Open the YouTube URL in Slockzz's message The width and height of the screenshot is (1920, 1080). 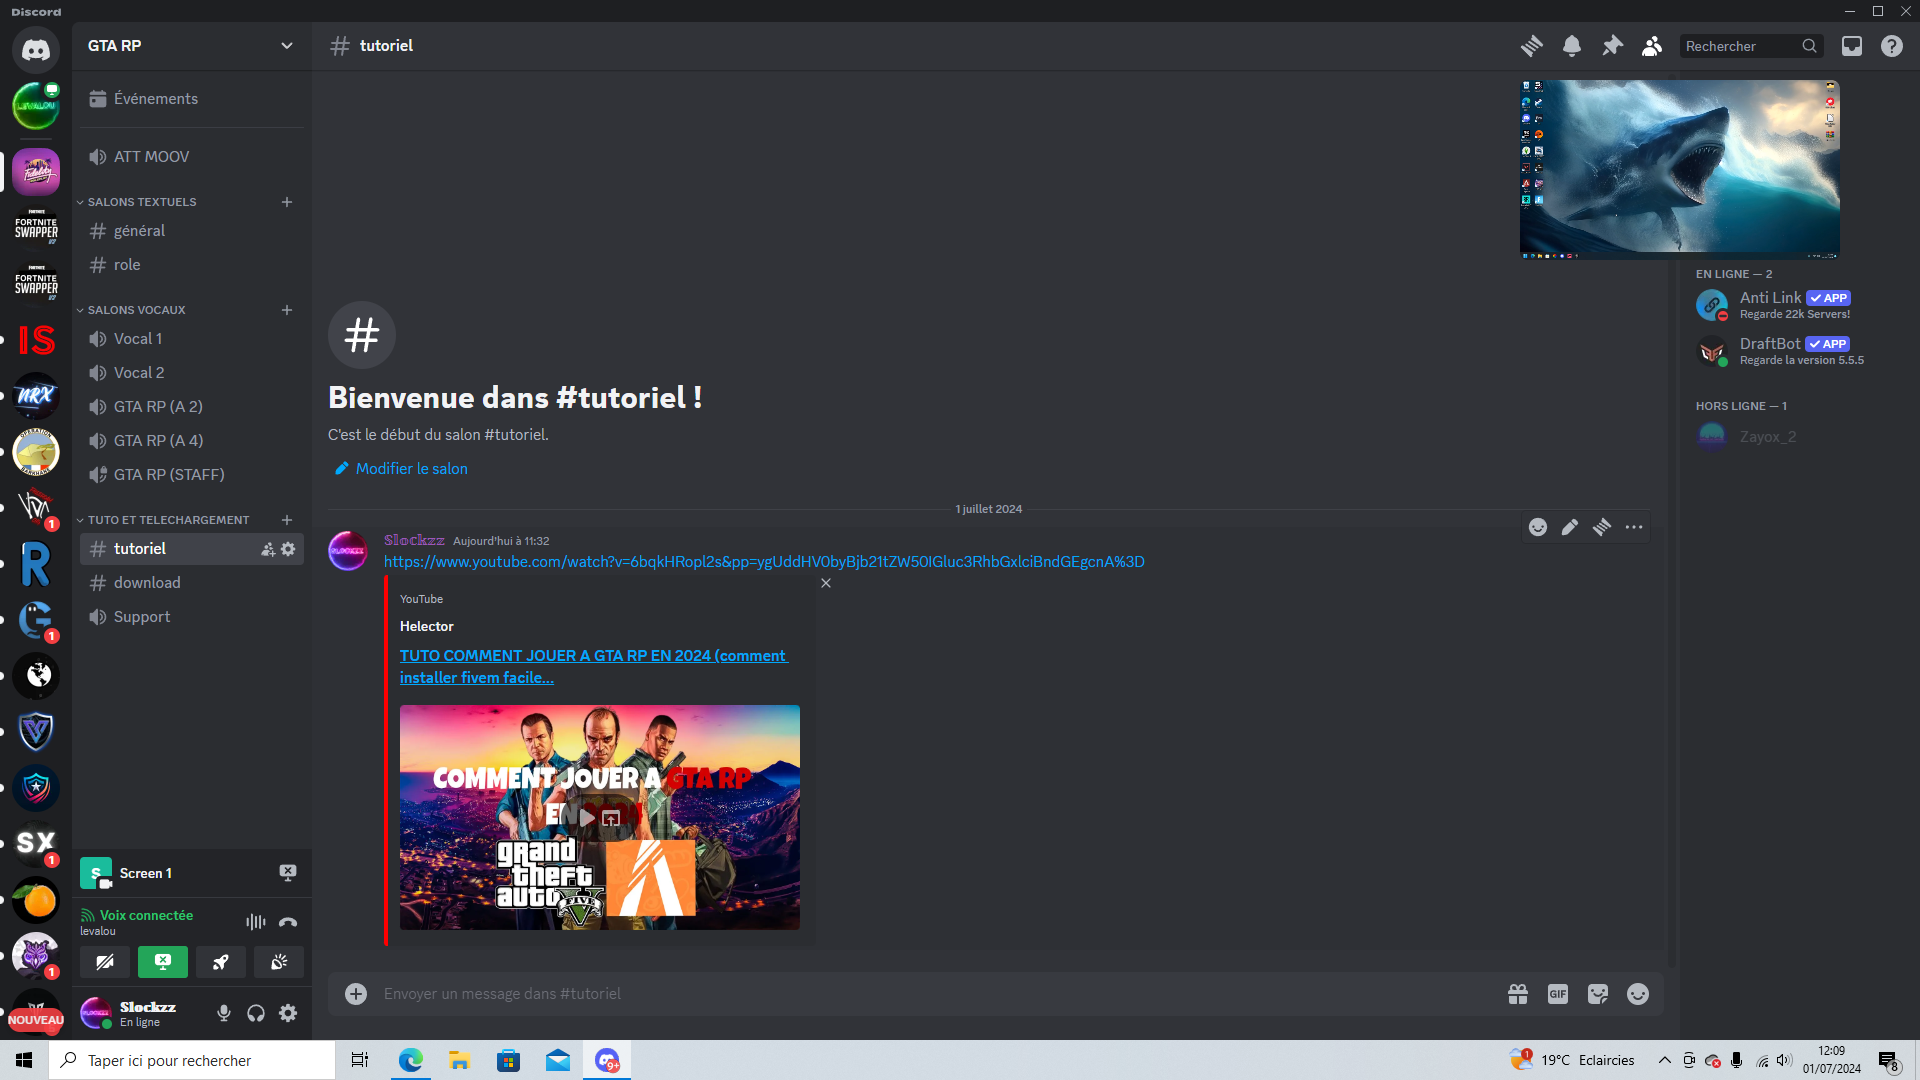(764, 562)
